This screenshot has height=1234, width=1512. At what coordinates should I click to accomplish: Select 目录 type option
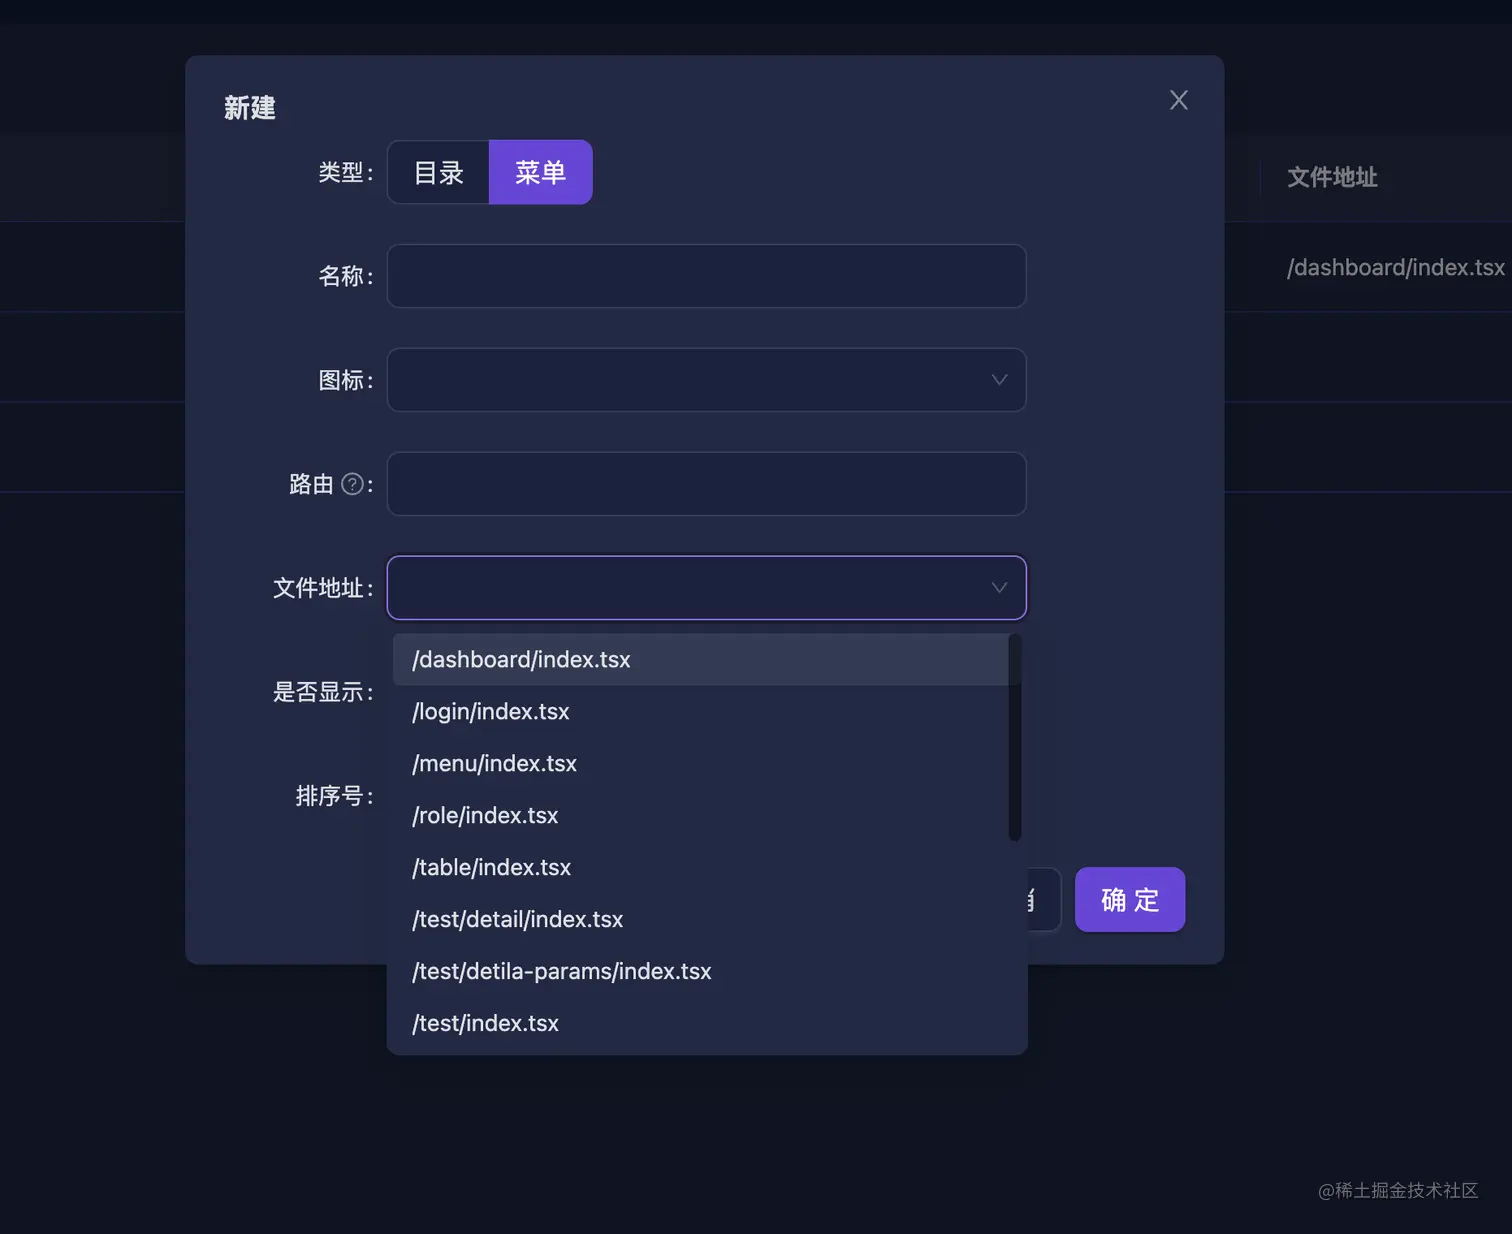pyautogui.click(x=438, y=172)
